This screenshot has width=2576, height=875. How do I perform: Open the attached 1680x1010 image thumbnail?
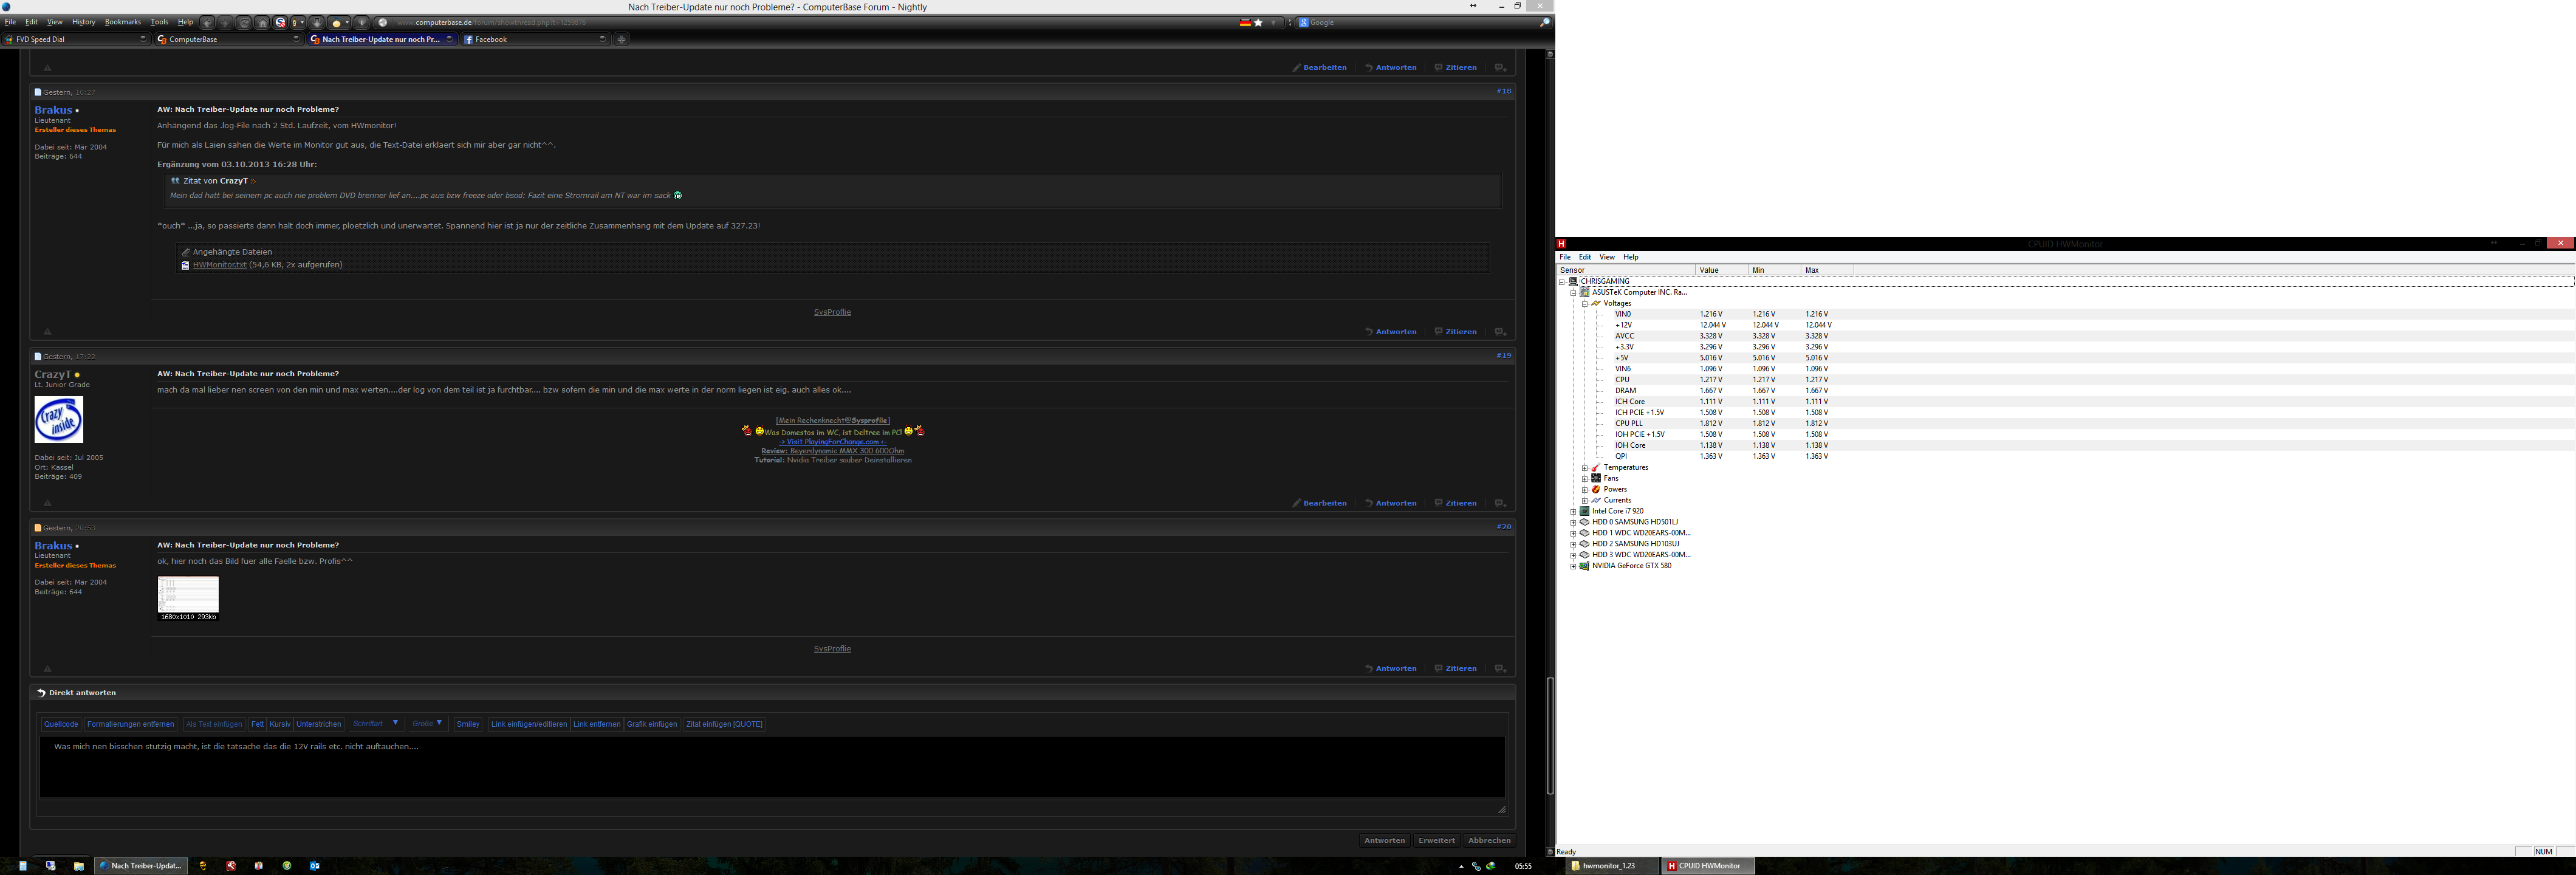coord(188,594)
